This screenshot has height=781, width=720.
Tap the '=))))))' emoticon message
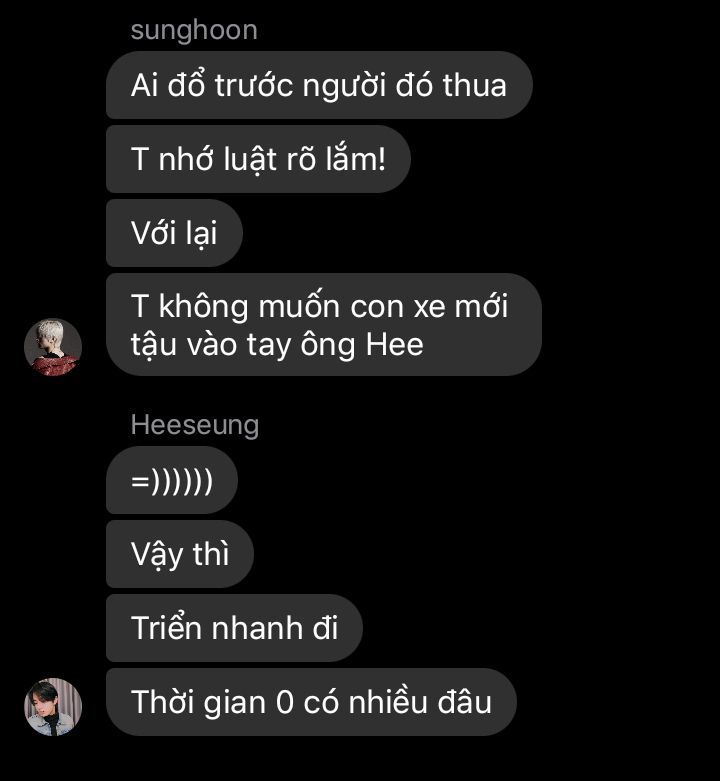click(x=172, y=480)
